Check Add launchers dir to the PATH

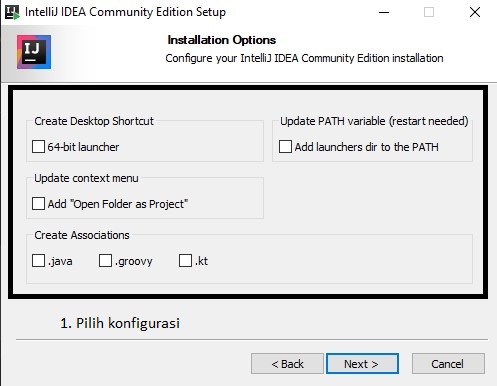point(285,147)
